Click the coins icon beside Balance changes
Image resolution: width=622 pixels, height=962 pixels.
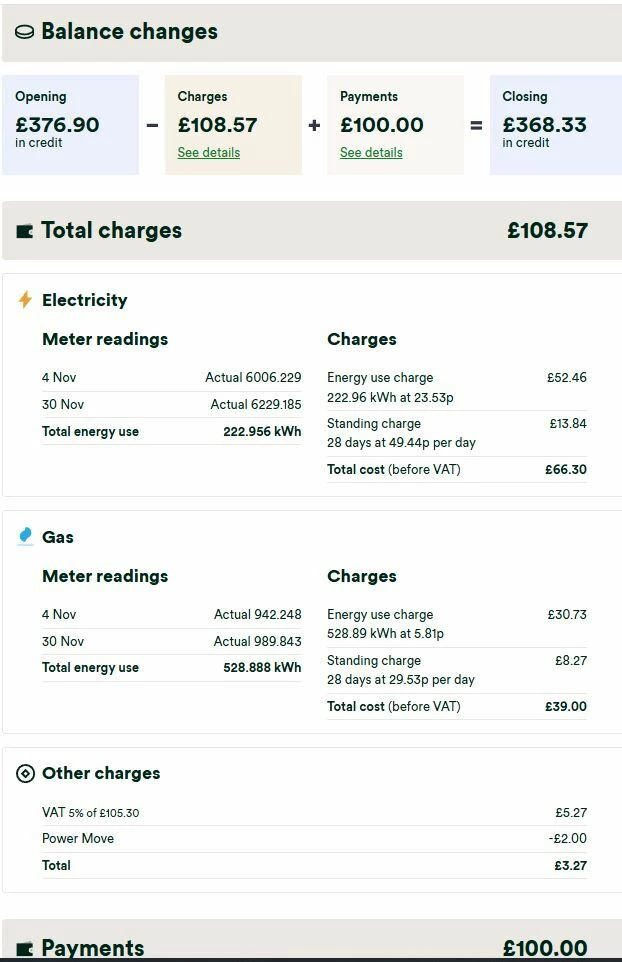click(x=25, y=32)
